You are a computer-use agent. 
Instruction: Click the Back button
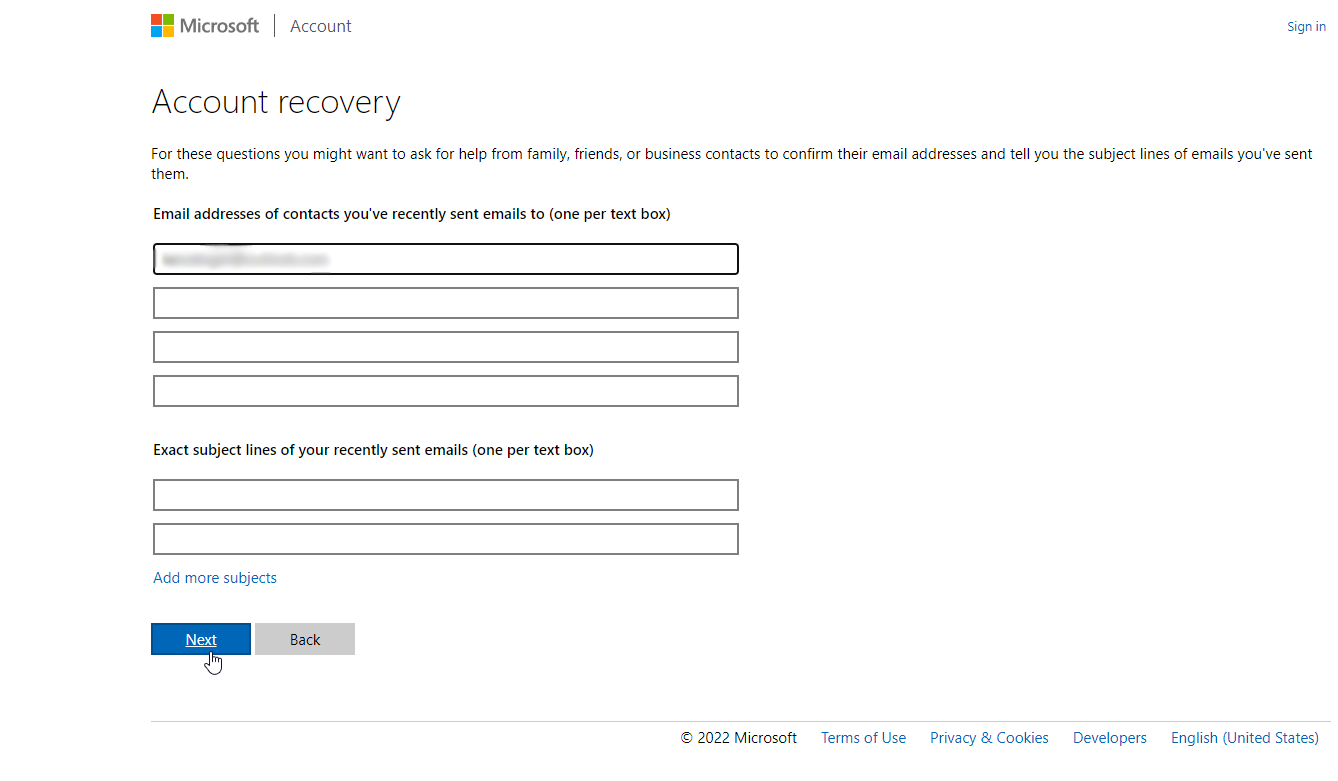coord(305,640)
